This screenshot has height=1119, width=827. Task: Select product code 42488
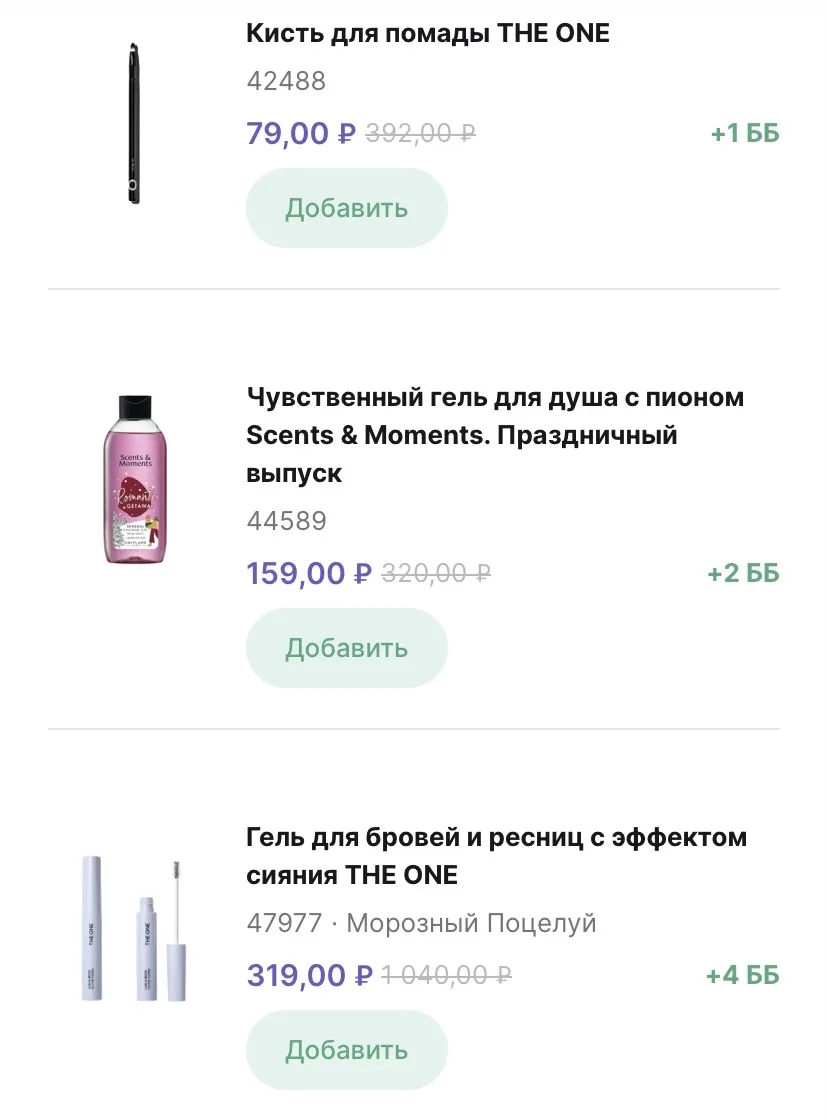coord(286,82)
